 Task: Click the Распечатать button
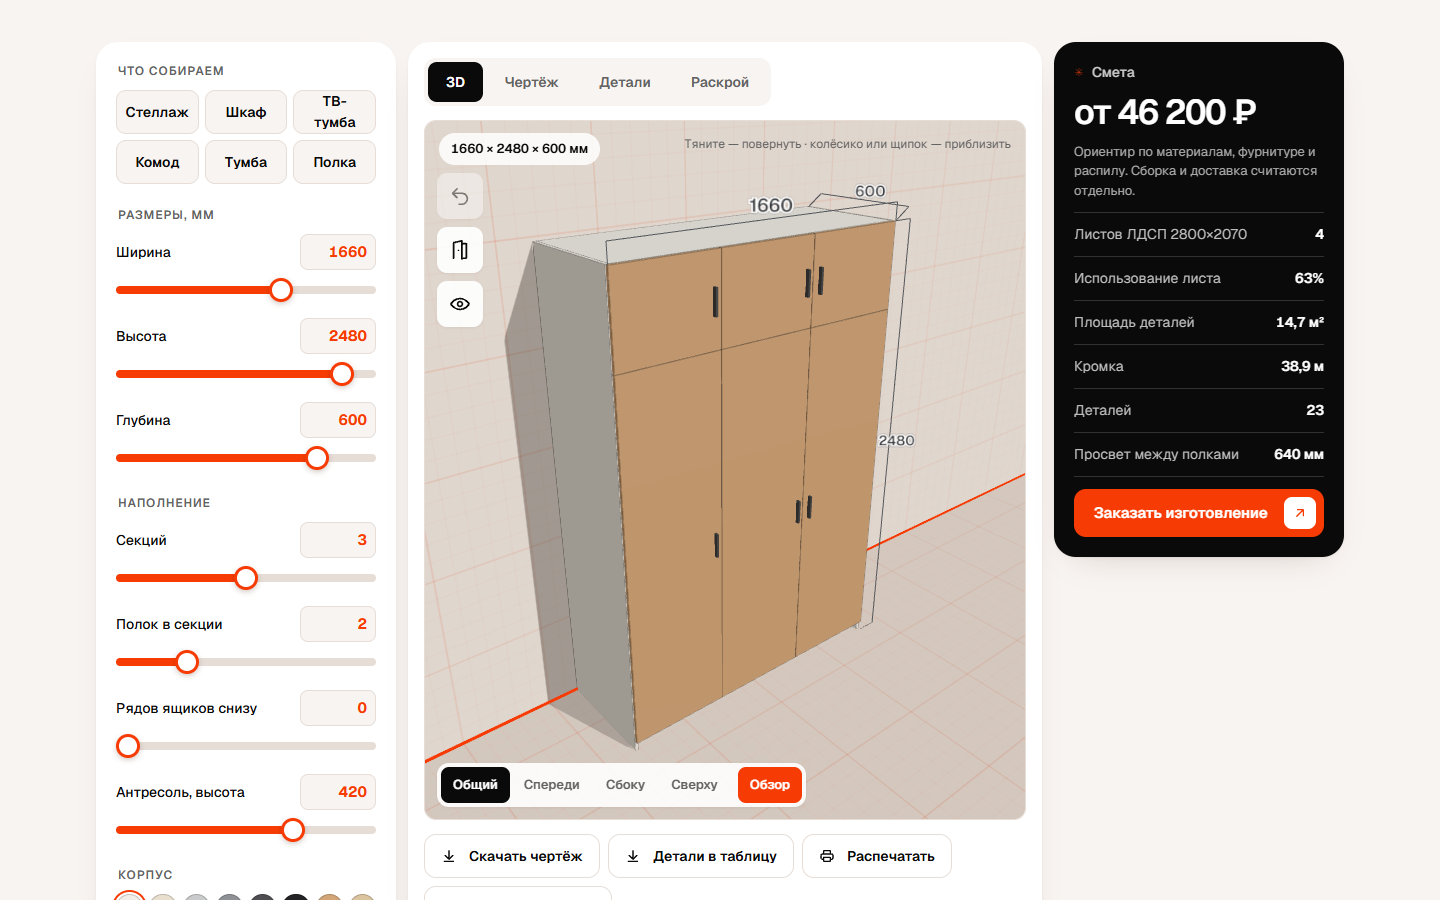(x=877, y=856)
